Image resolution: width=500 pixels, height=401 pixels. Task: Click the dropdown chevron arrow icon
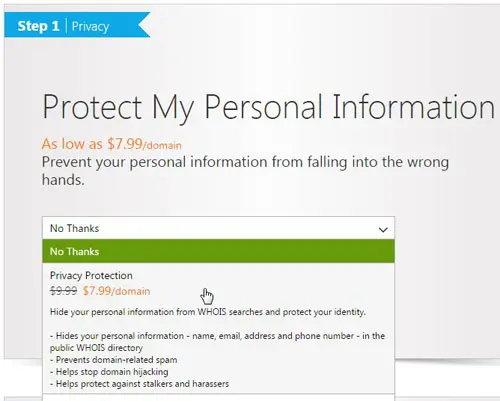[383, 230]
